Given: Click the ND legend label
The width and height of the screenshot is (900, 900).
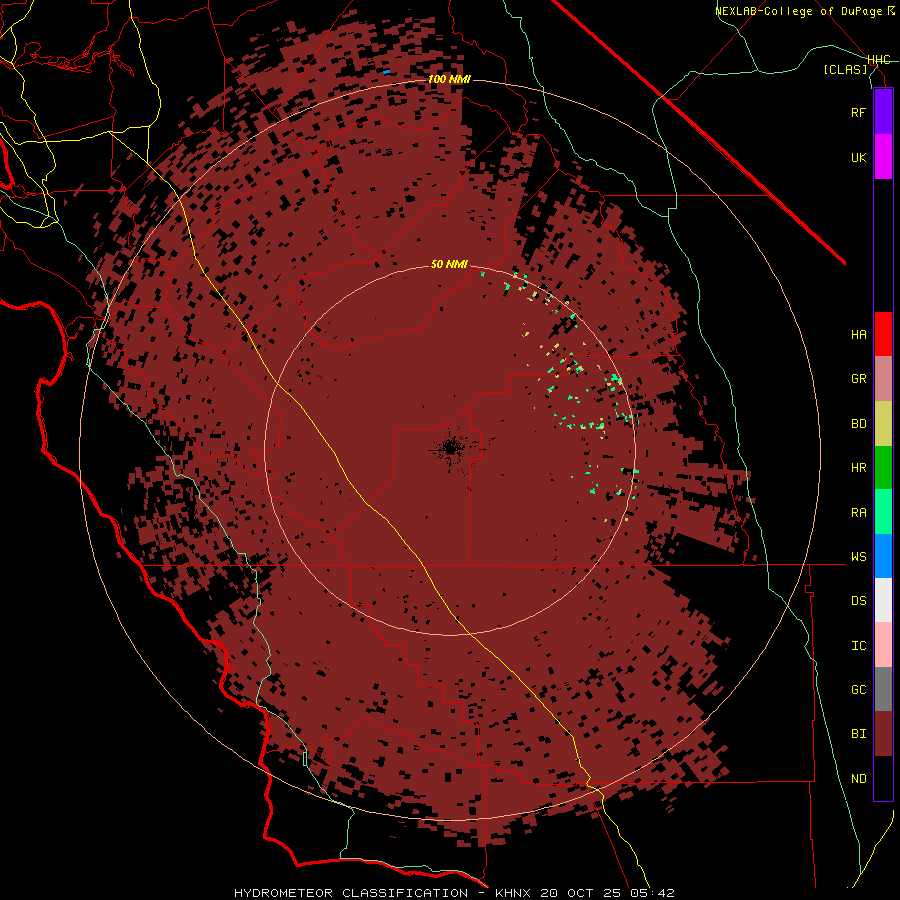Looking at the screenshot, I should pos(859,778).
